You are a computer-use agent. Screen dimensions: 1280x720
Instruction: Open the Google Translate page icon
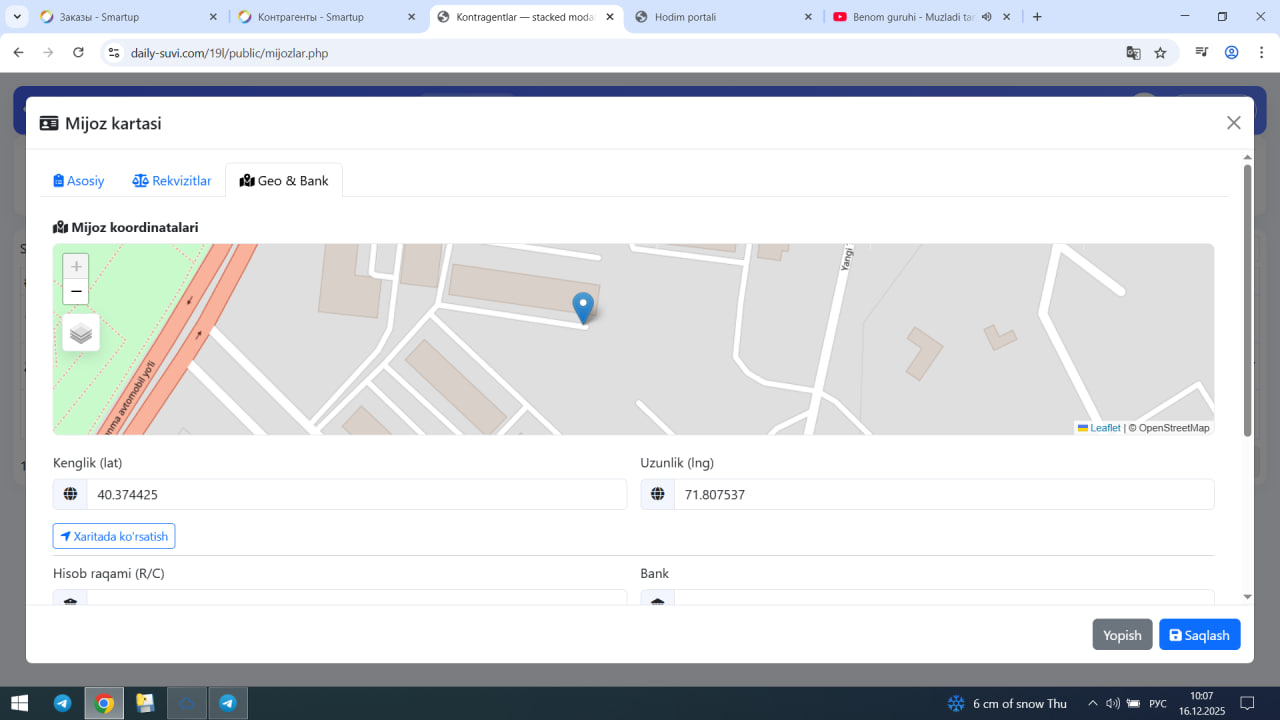[1133, 53]
